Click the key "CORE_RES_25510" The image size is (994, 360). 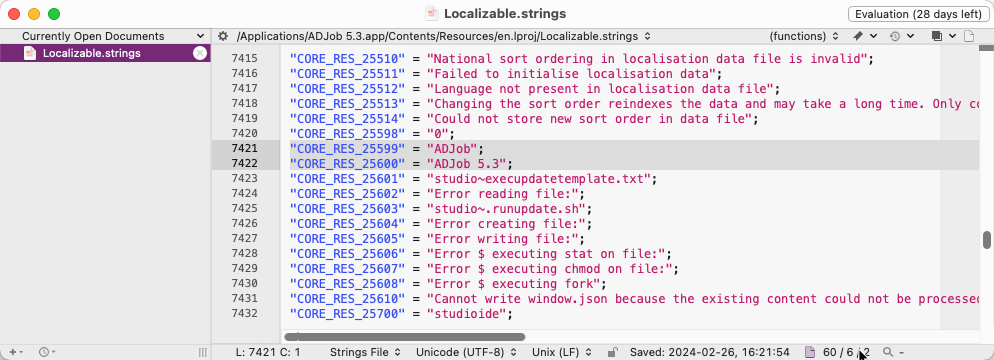347,60
